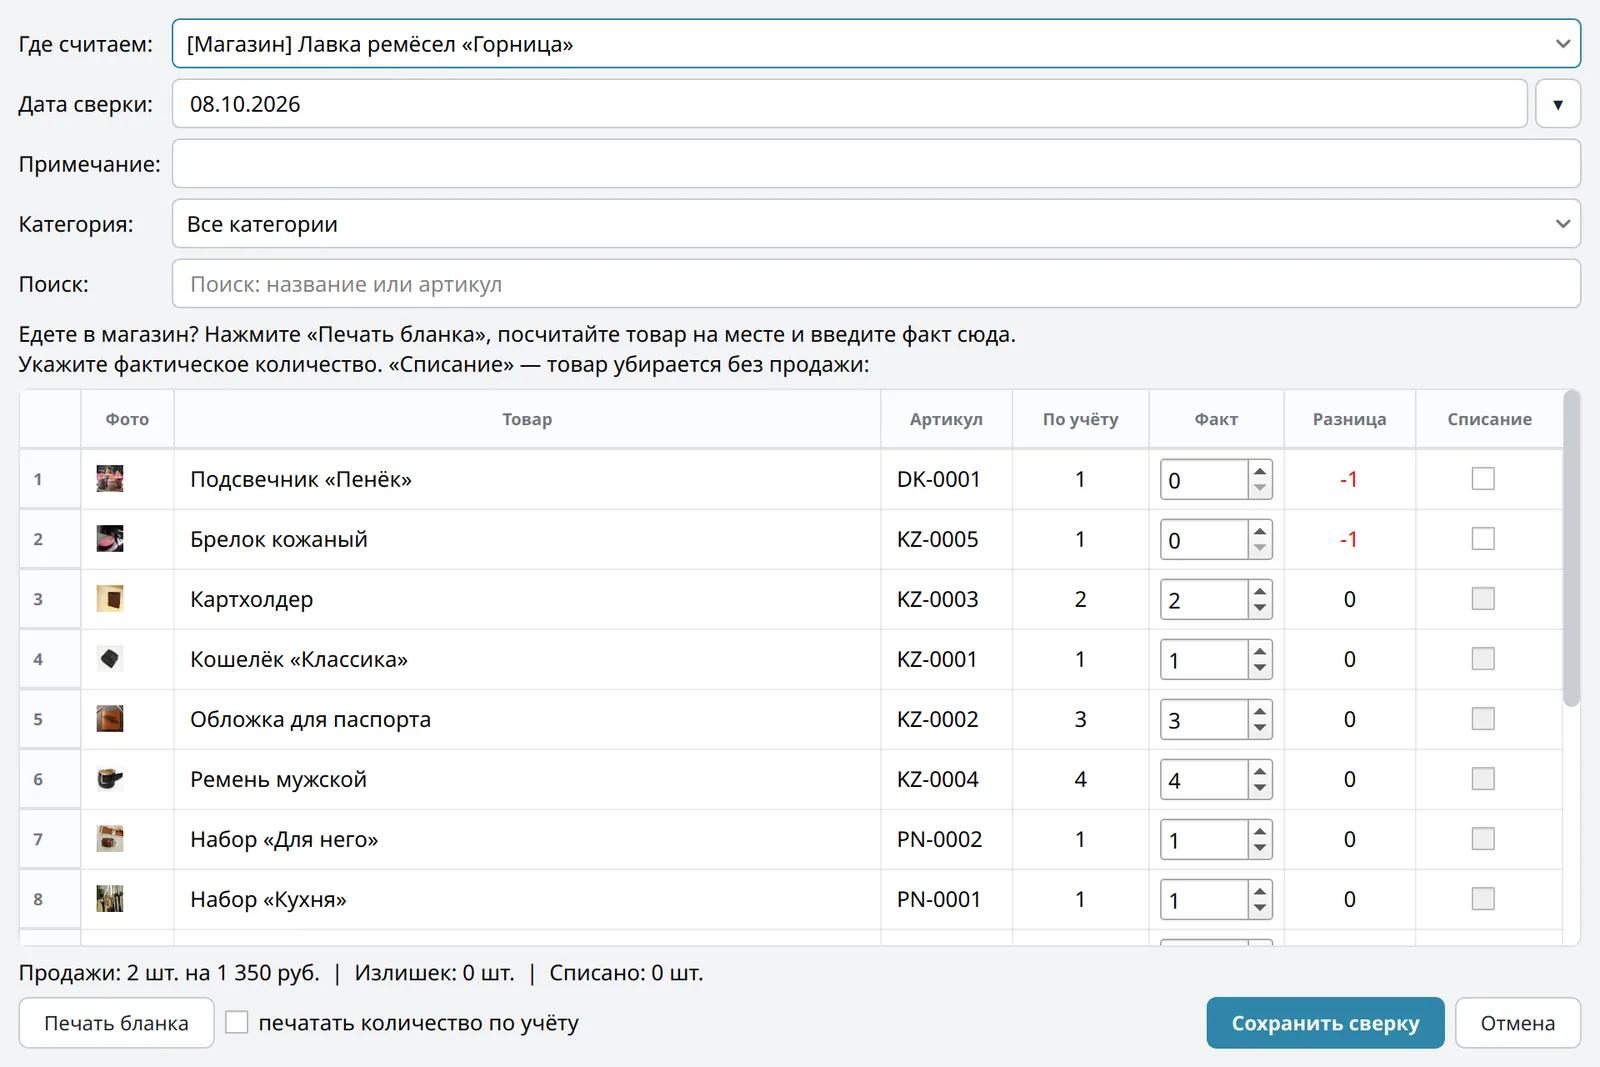Tick write-off checkbox for Подсвечник «Пенёк»
This screenshot has width=1600, height=1067.
(x=1483, y=479)
